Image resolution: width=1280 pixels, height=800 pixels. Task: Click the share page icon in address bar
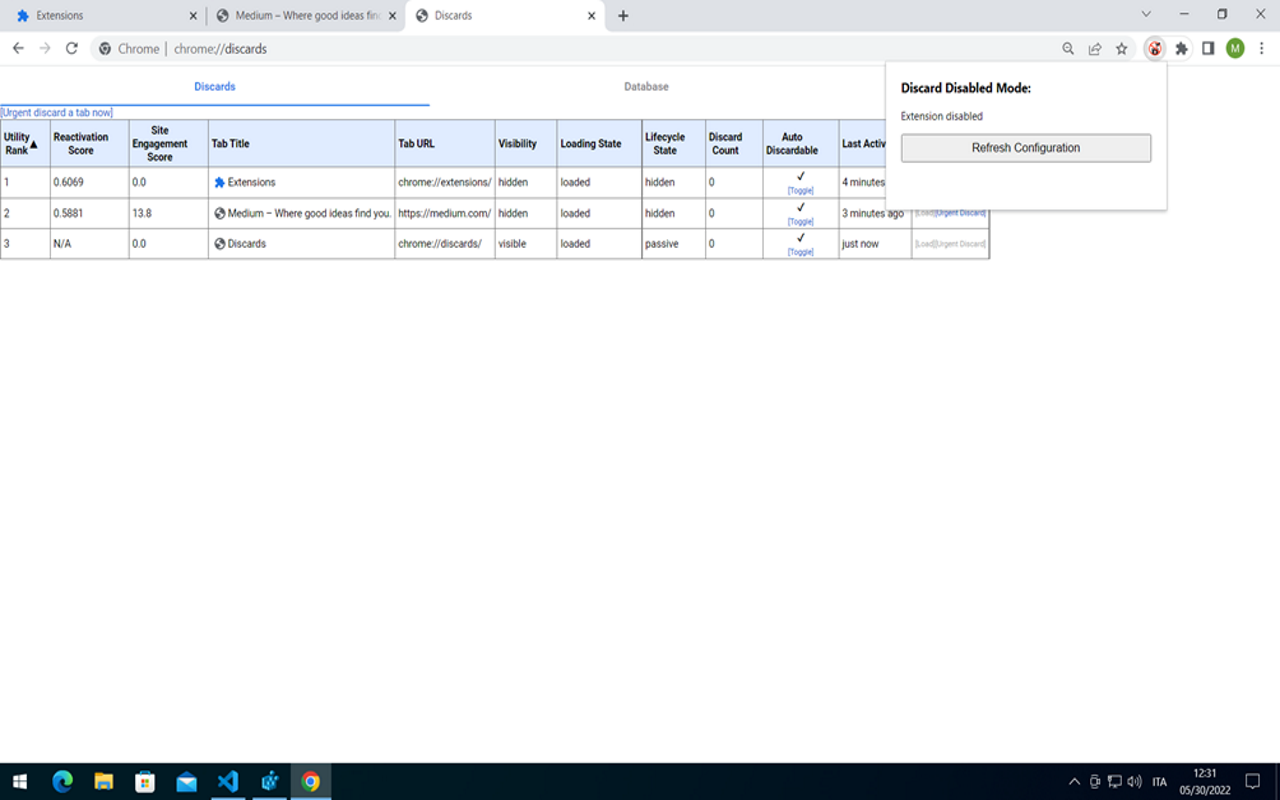coord(1095,48)
